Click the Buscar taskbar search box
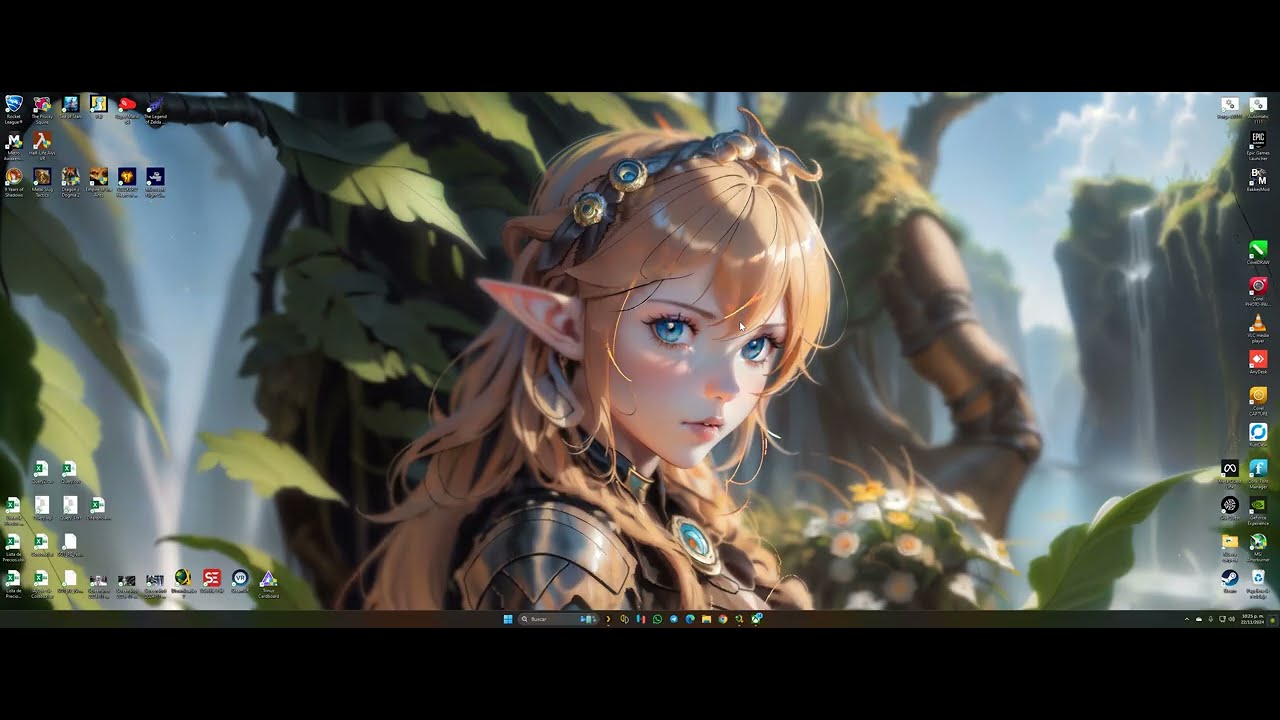This screenshot has height=720, width=1280. coord(558,619)
